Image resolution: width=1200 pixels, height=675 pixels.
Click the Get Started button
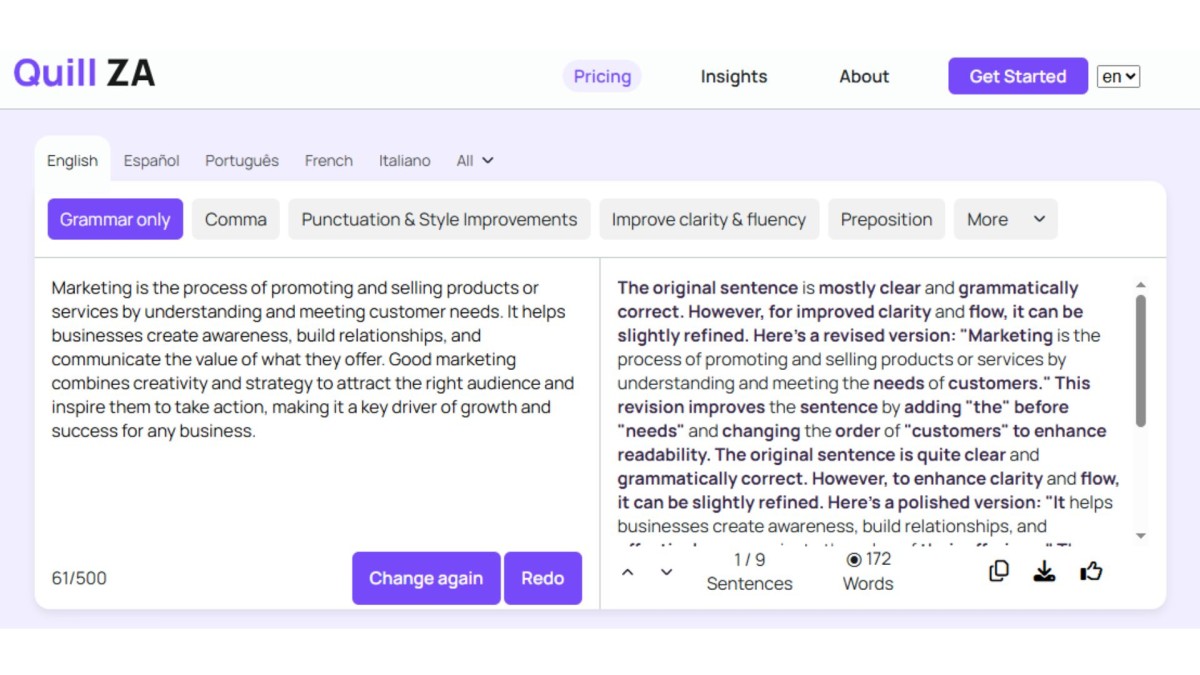tap(1018, 76)
